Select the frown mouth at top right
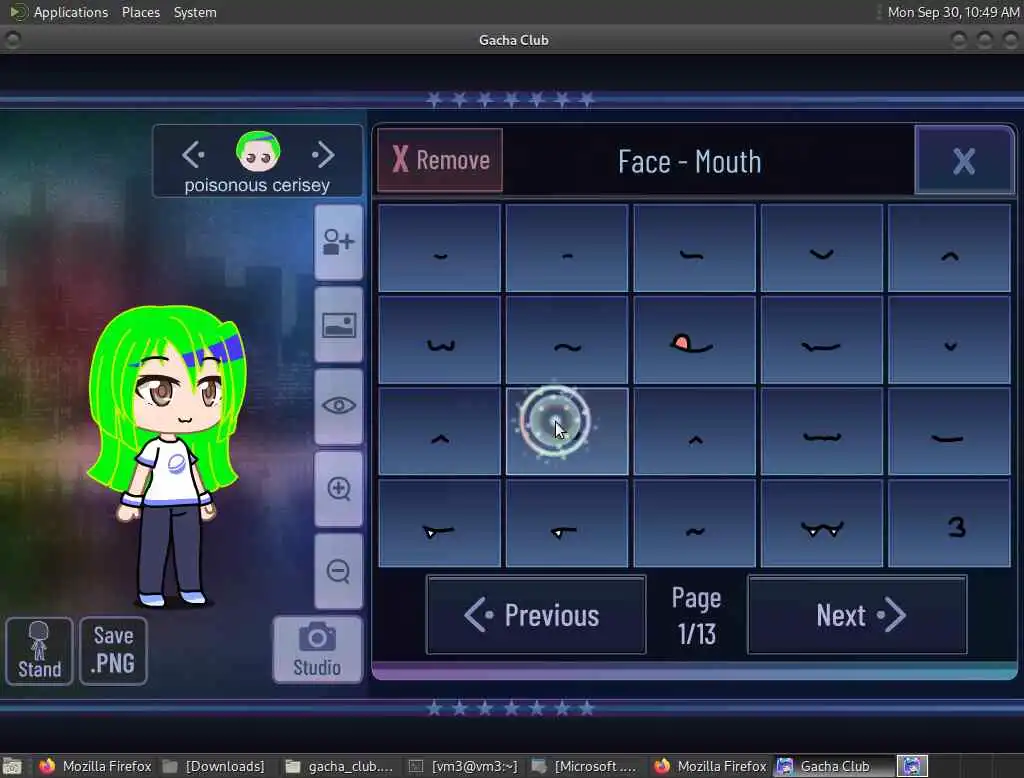The height and width of the screenshot is (778, 1024). (949, 248)
